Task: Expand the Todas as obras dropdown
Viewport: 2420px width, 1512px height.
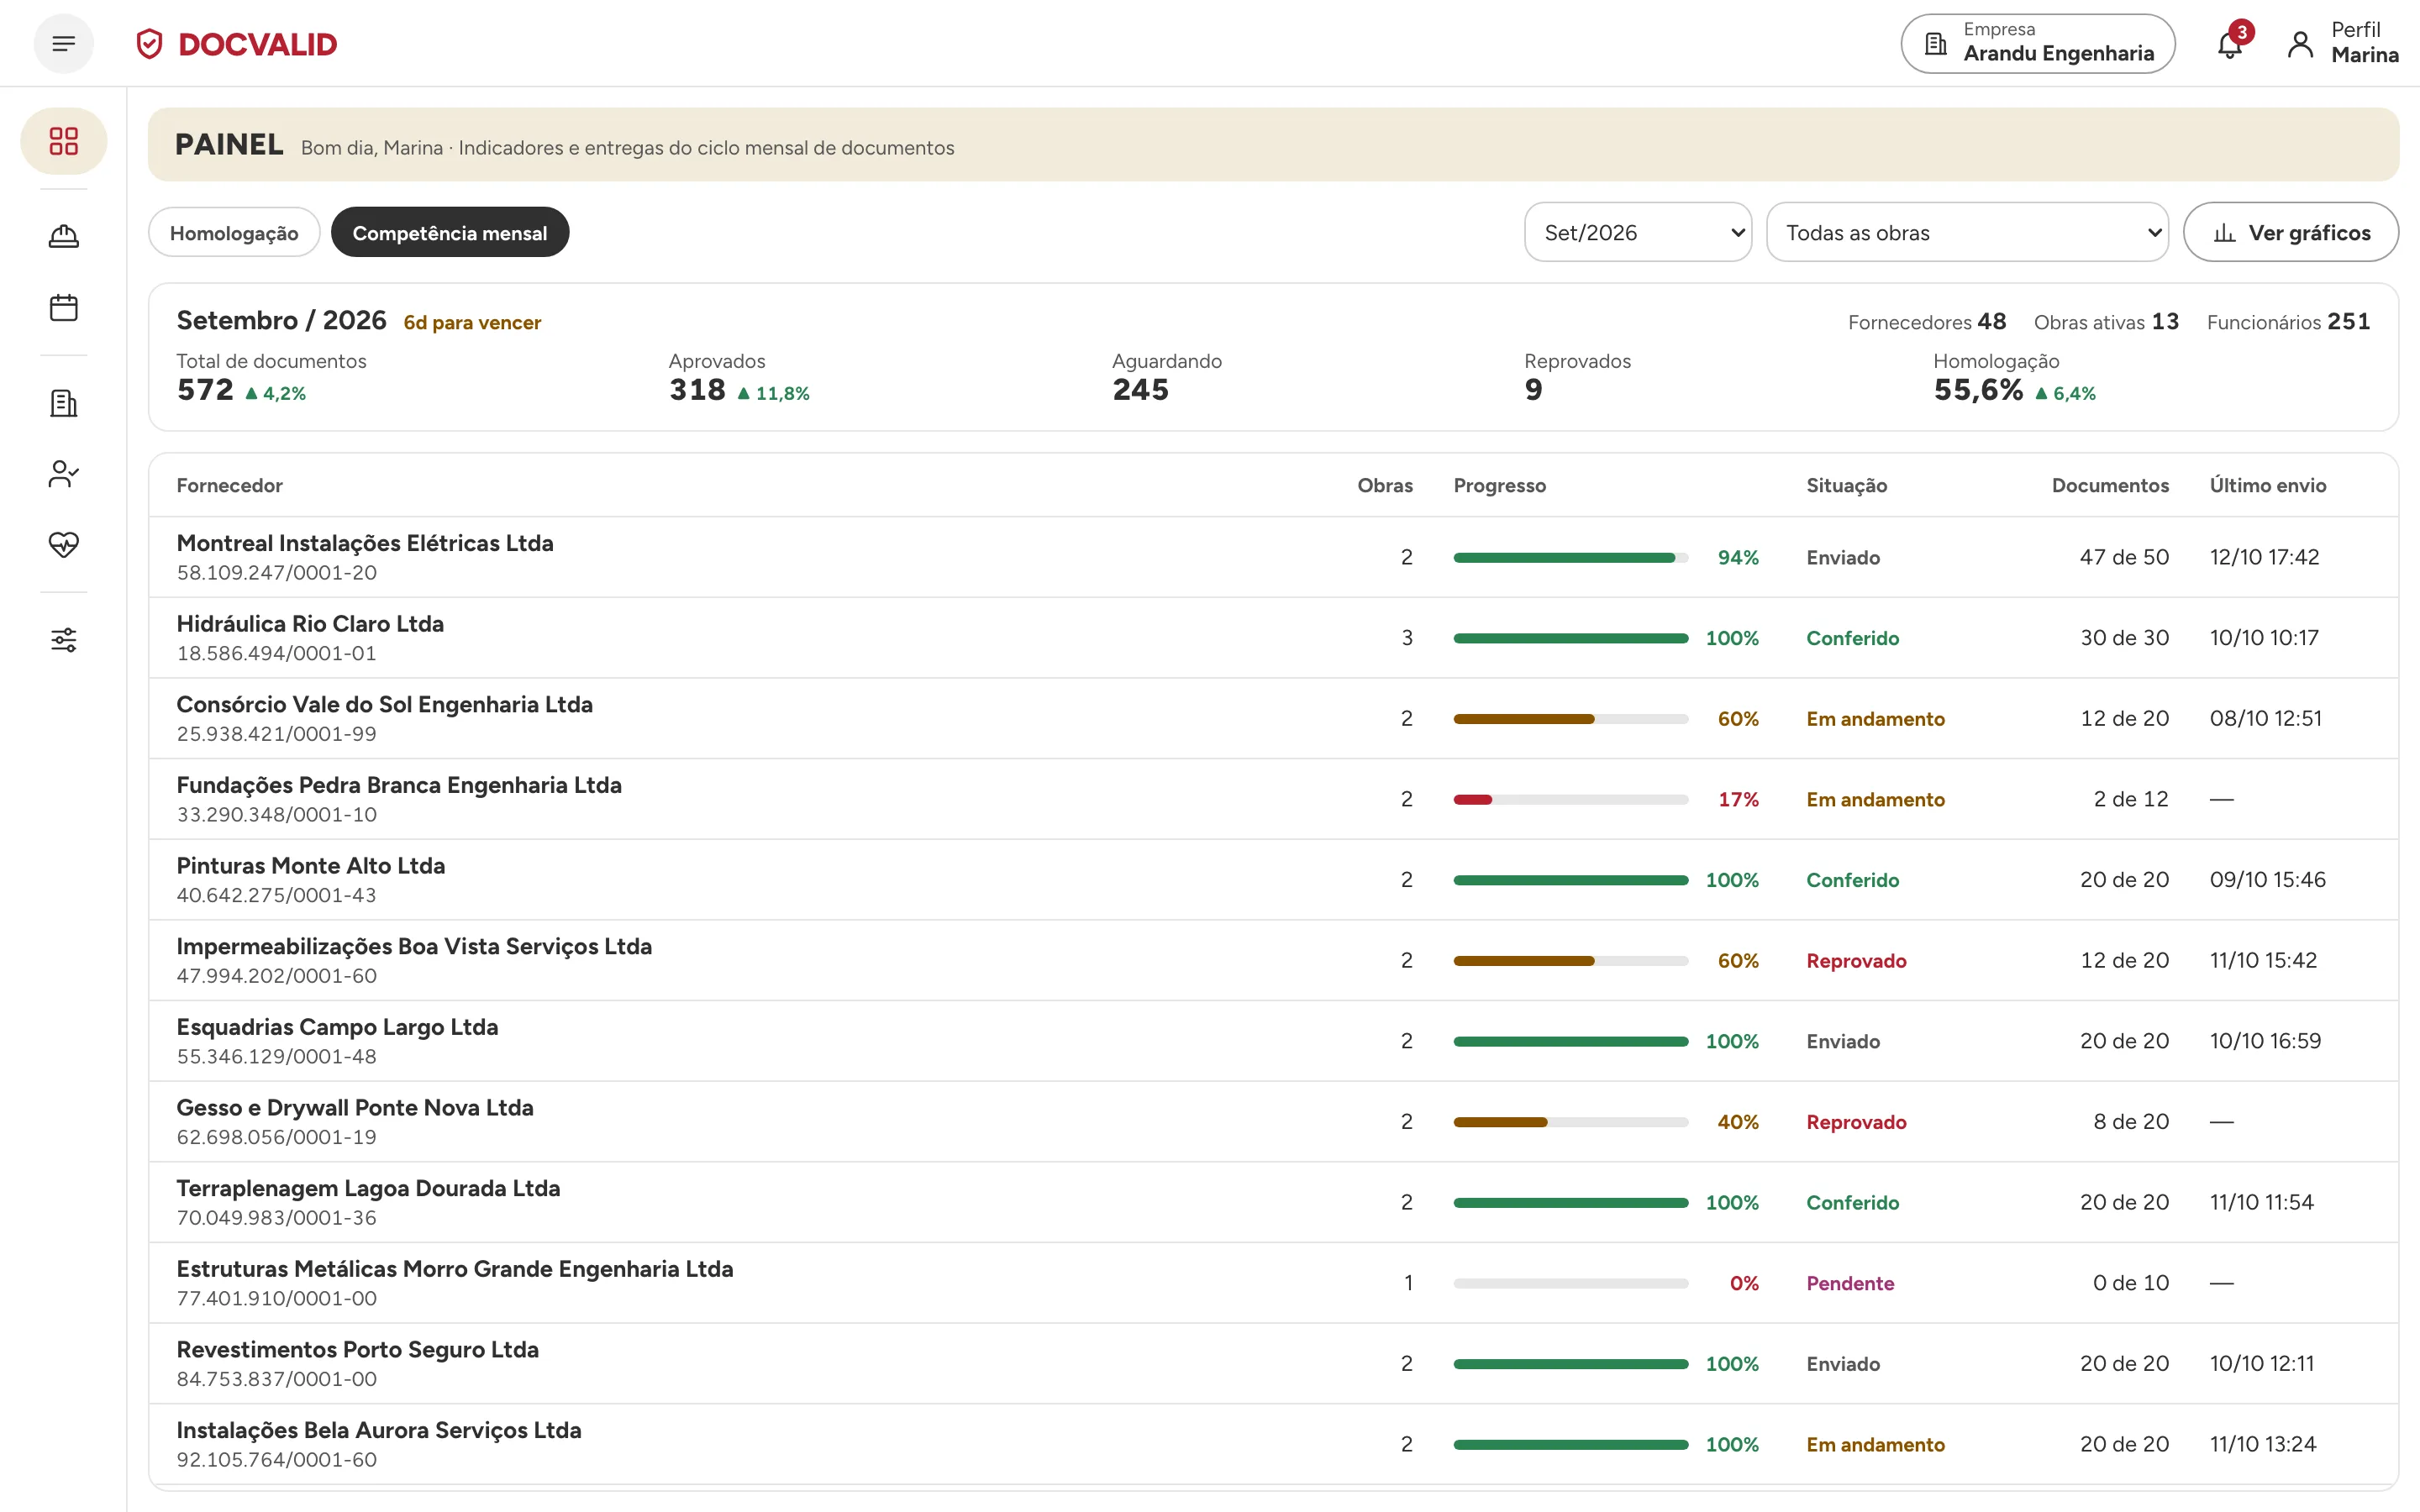Action: [1967, 232]
